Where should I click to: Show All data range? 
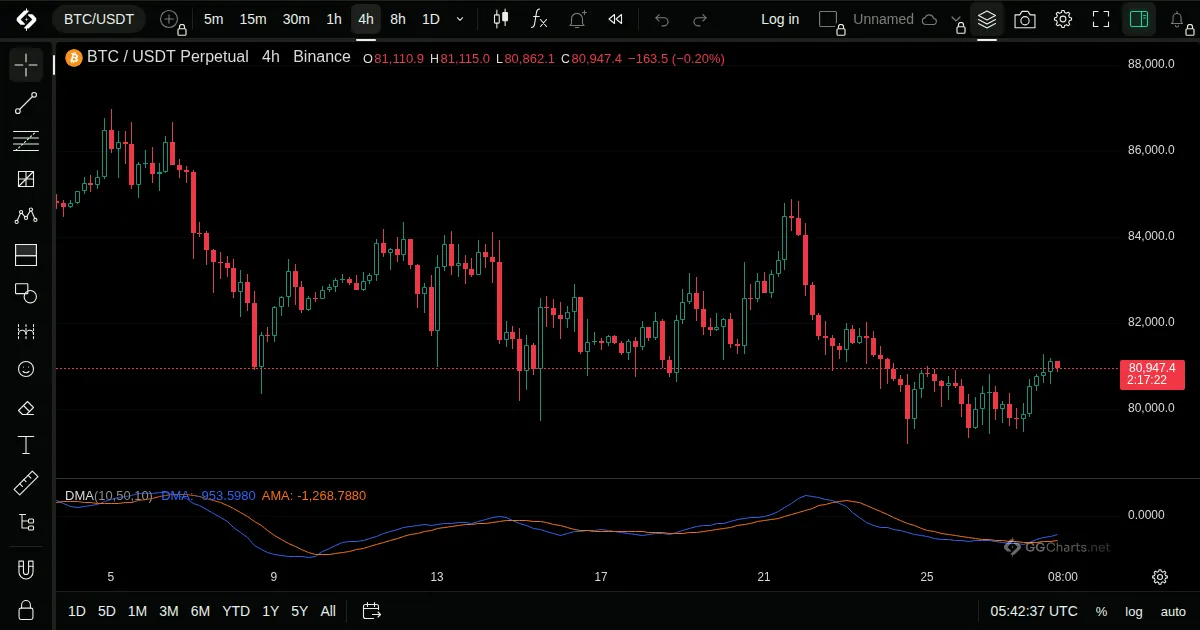(x=328, y=611)
